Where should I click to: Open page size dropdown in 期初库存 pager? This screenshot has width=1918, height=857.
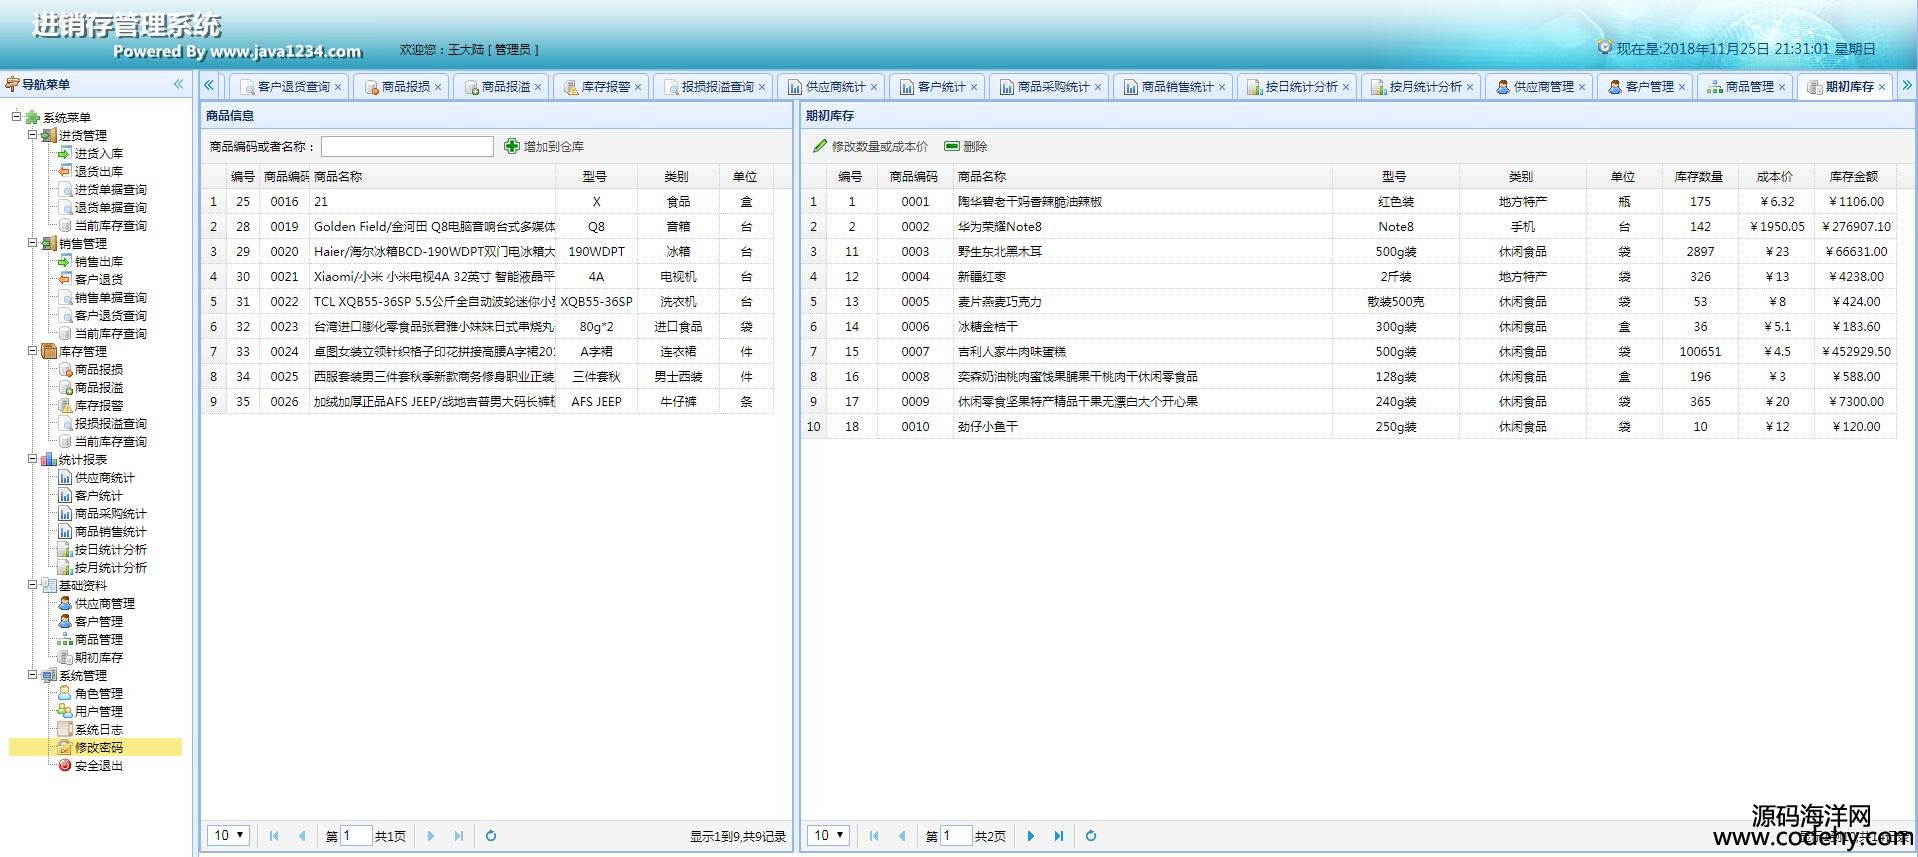[x=829, y=836]
